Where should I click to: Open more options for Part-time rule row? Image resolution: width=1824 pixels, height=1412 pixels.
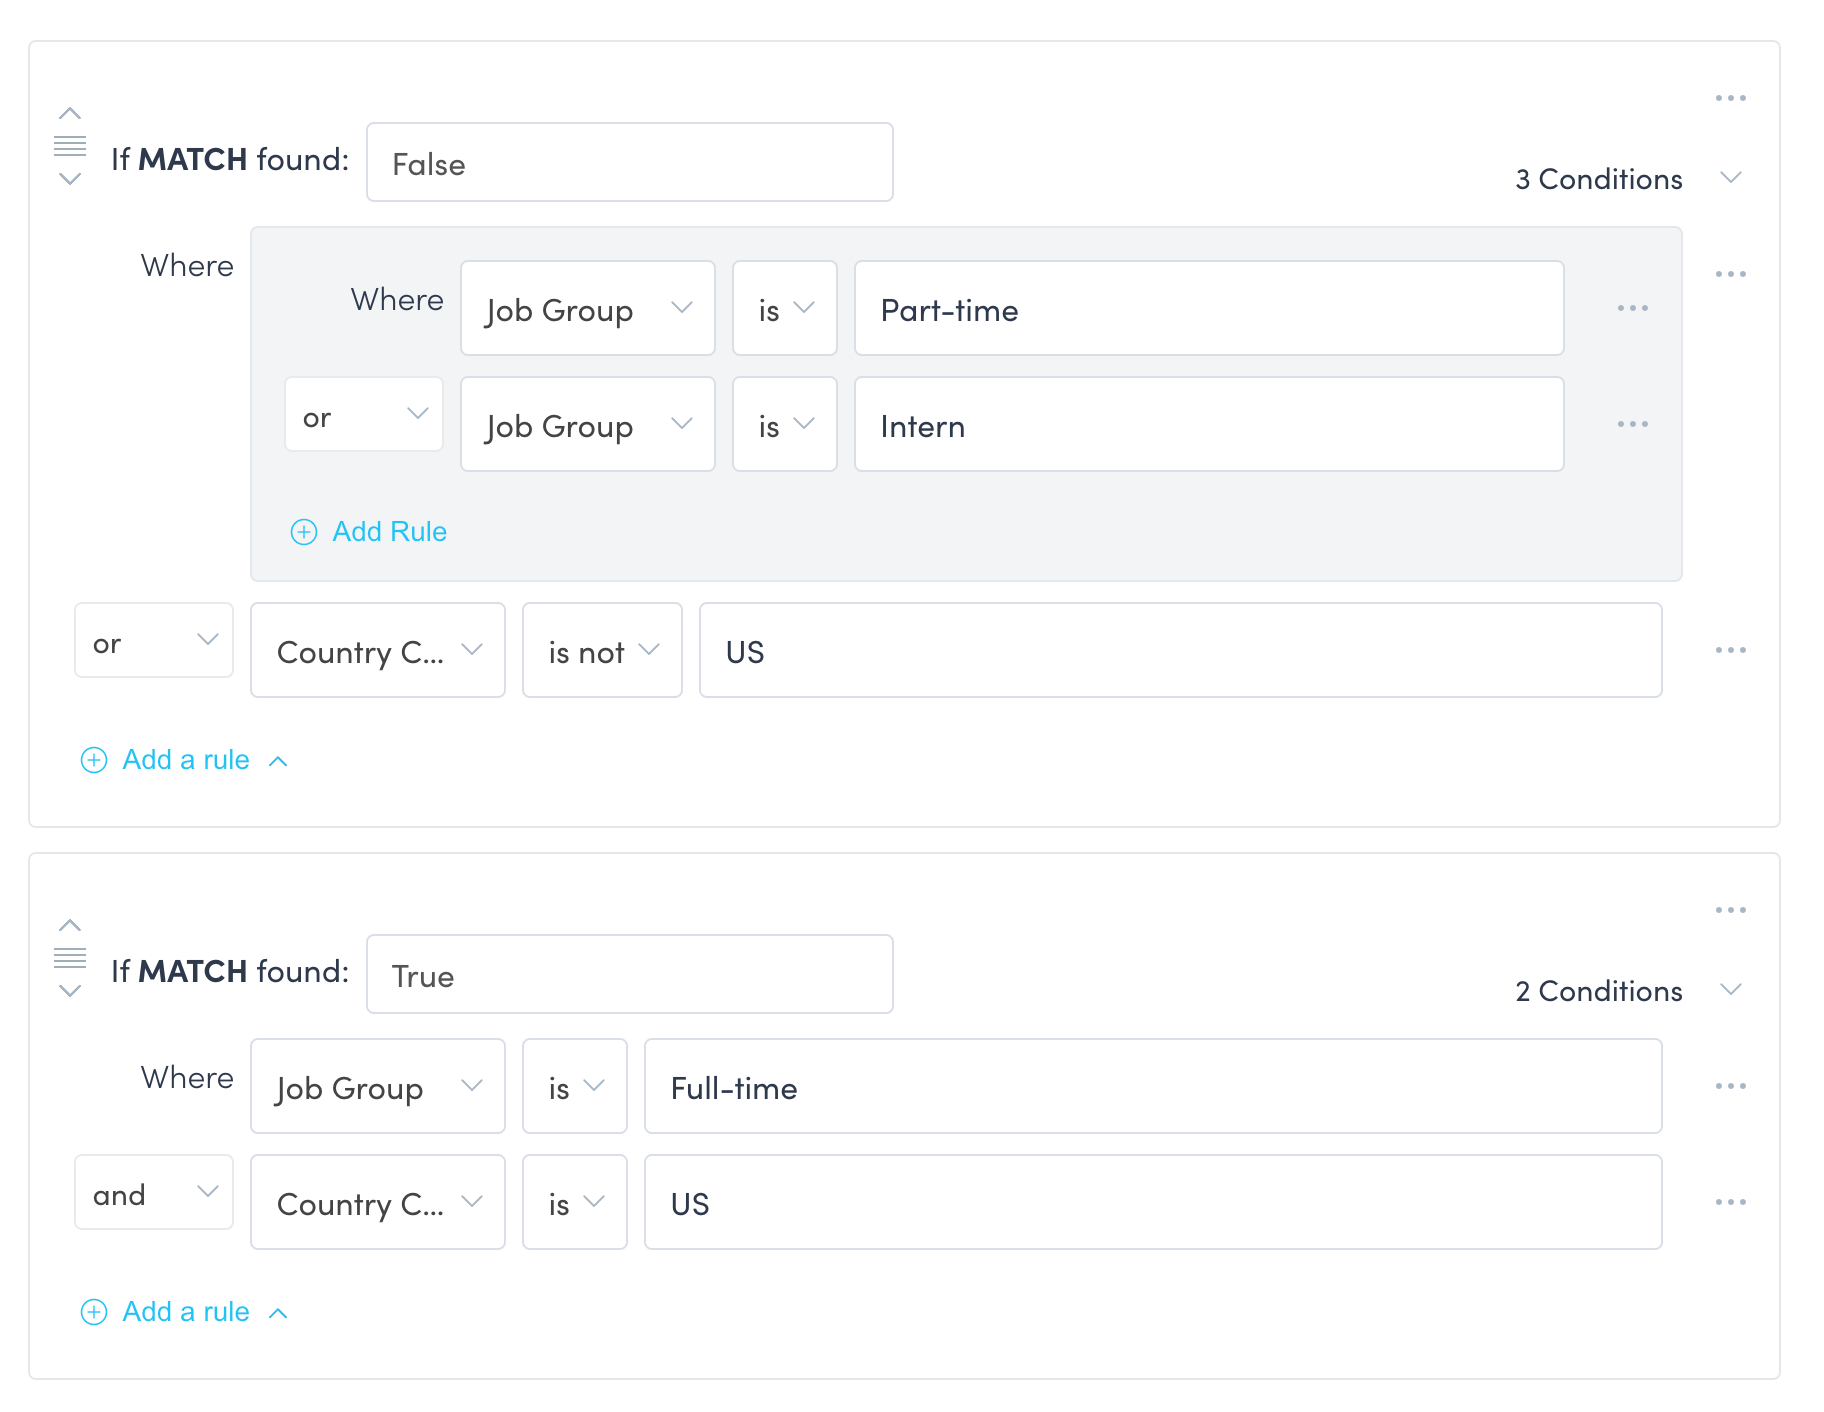point(1632,308)
